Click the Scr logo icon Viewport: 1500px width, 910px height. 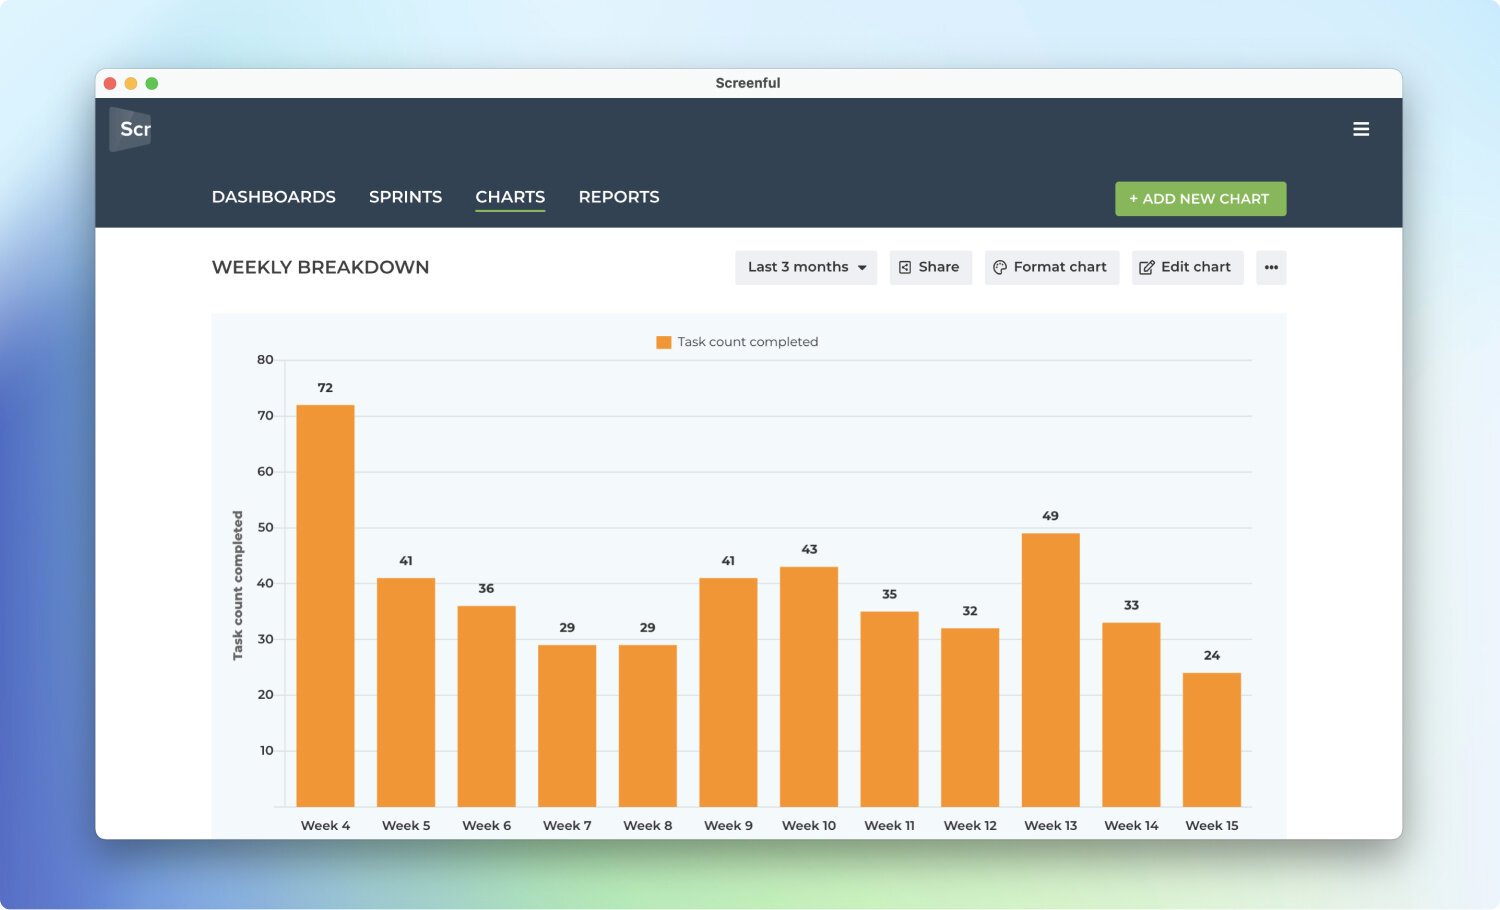coord(130,129)
